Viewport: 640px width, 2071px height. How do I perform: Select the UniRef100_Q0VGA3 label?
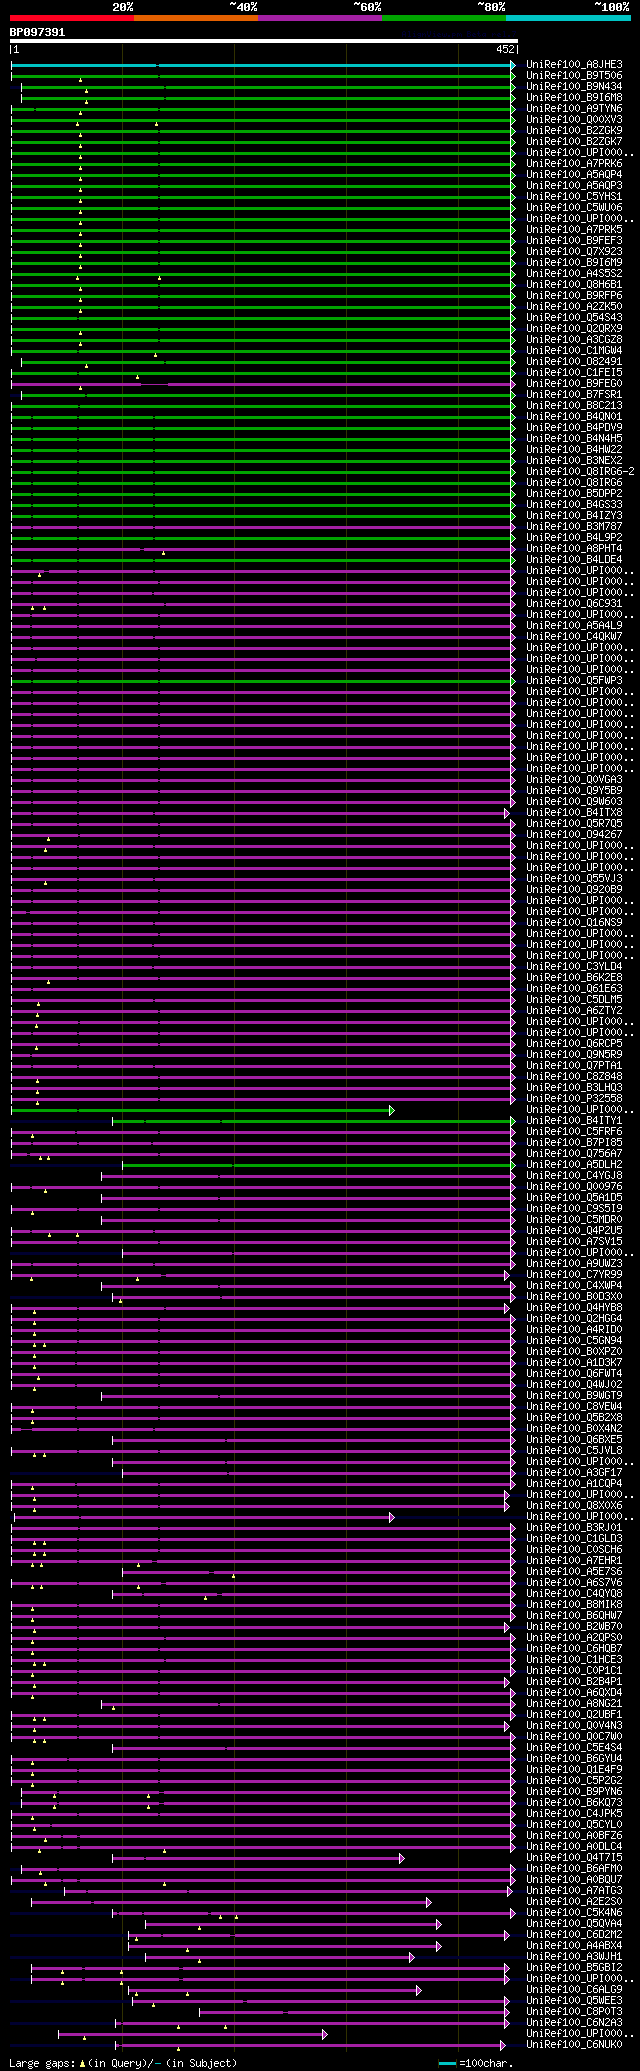[x=574, y=780]
